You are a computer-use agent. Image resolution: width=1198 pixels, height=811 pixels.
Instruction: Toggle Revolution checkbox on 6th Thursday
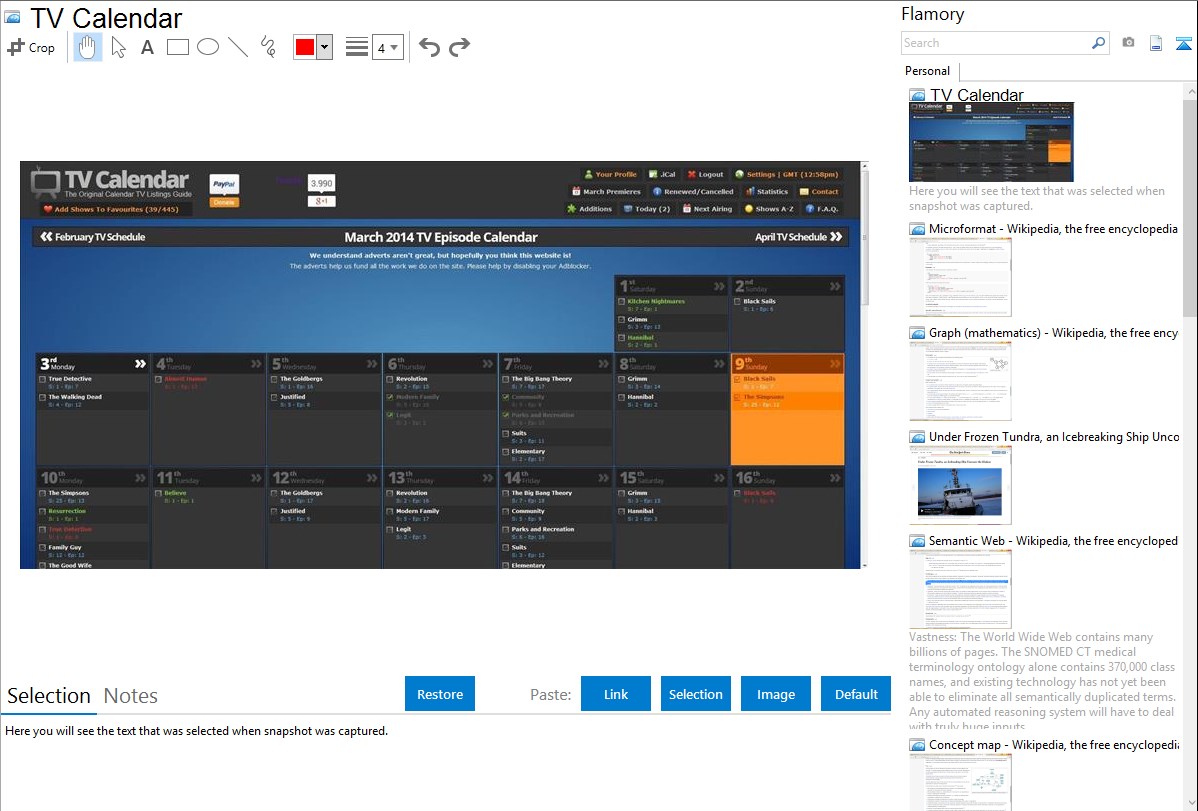(x=390, y=379)
